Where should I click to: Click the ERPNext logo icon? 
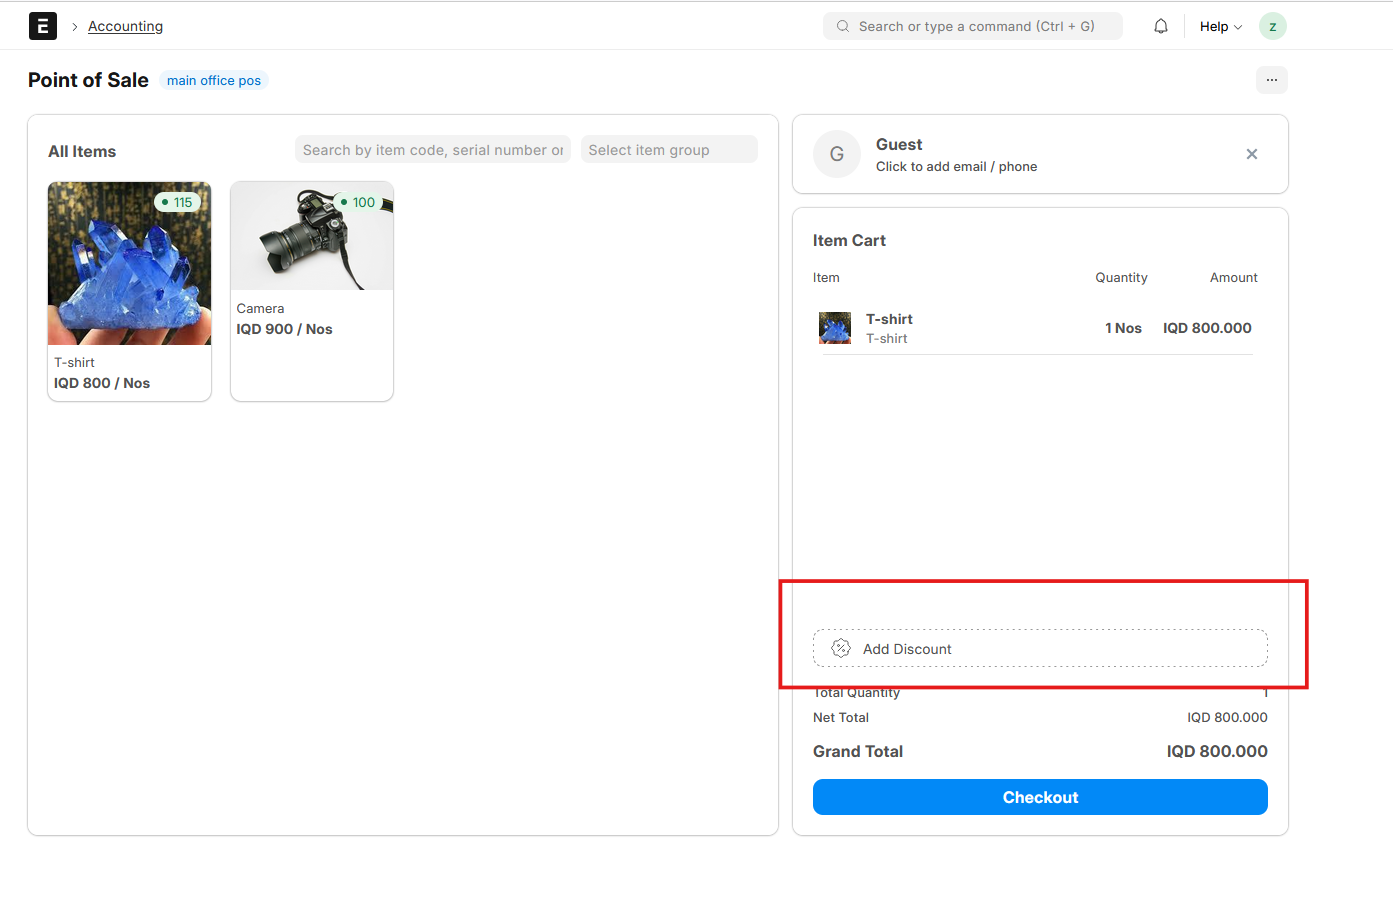pyautogui.click(x=42, y=25)
